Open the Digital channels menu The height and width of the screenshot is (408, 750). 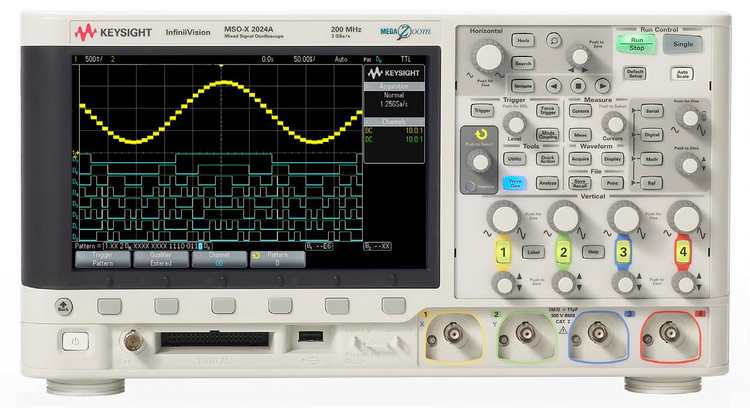[652, 134]
